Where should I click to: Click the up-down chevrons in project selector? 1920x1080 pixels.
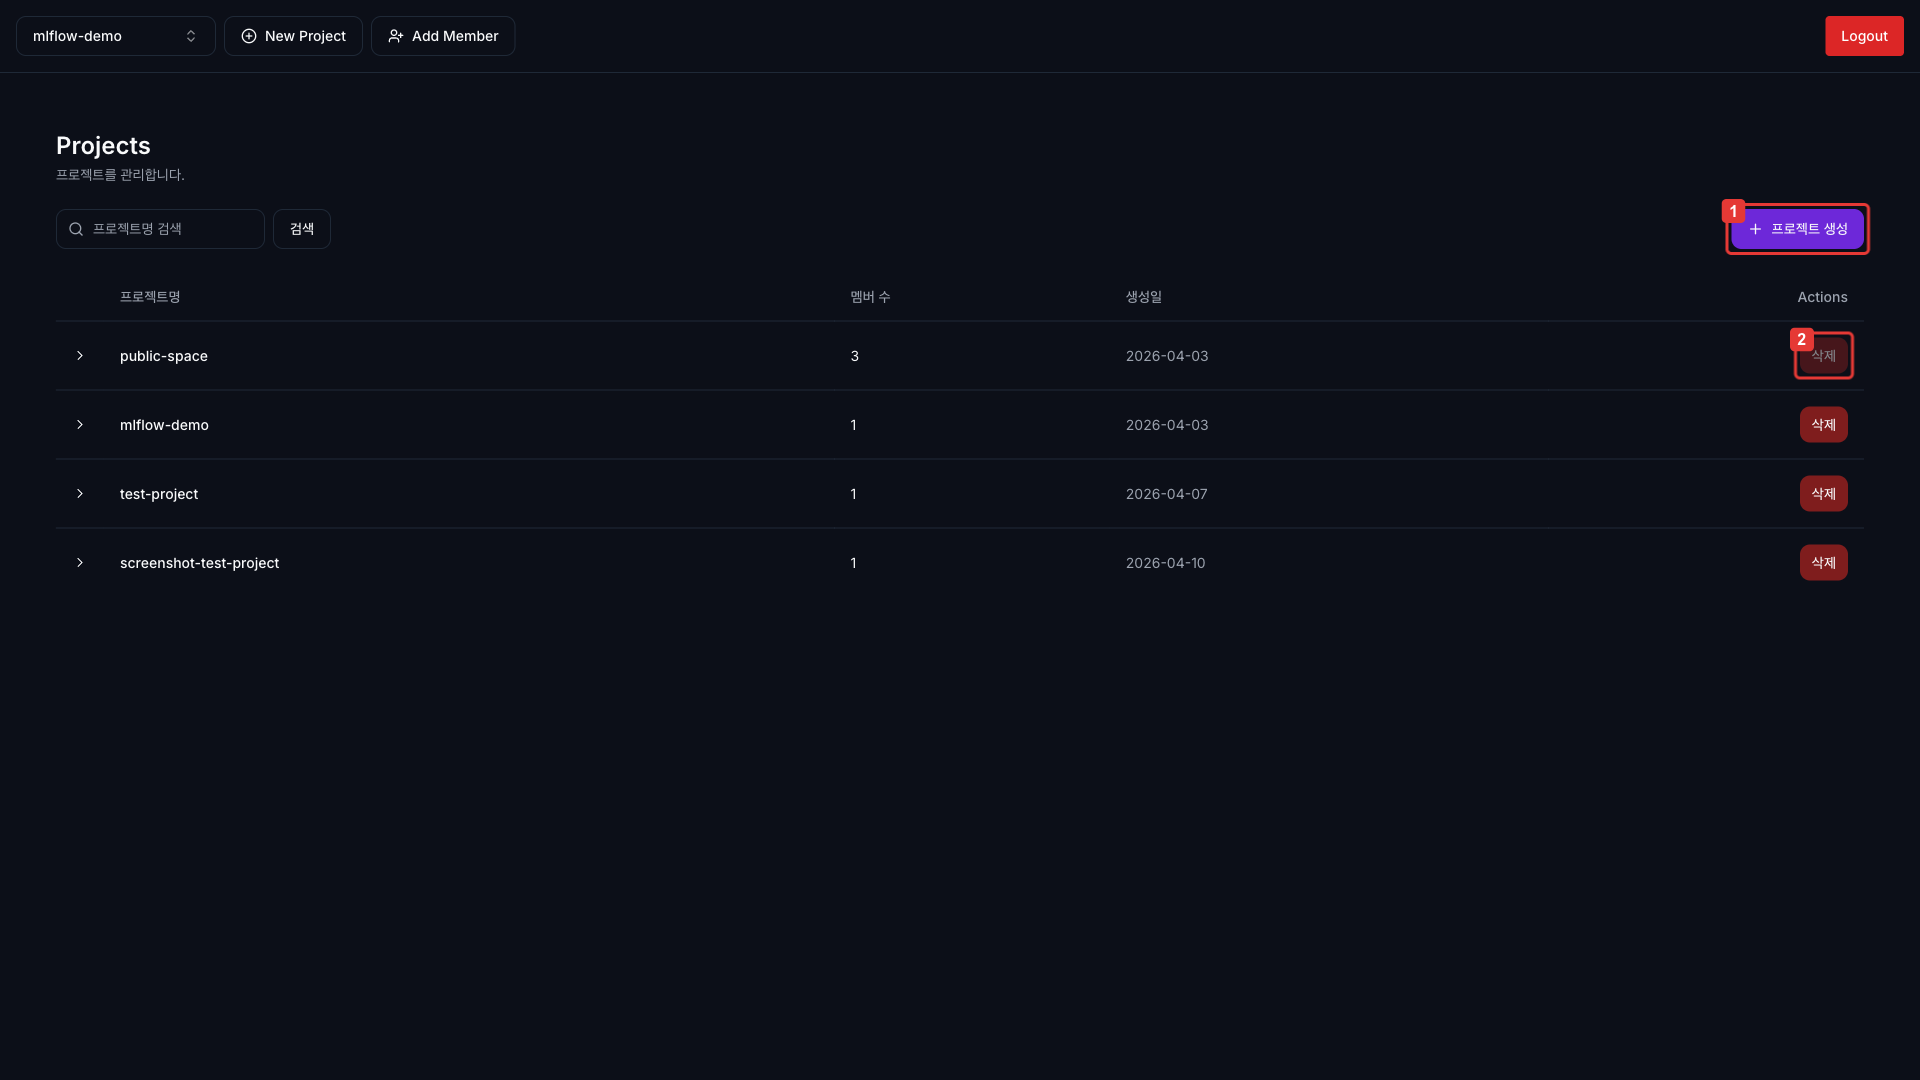191,36
